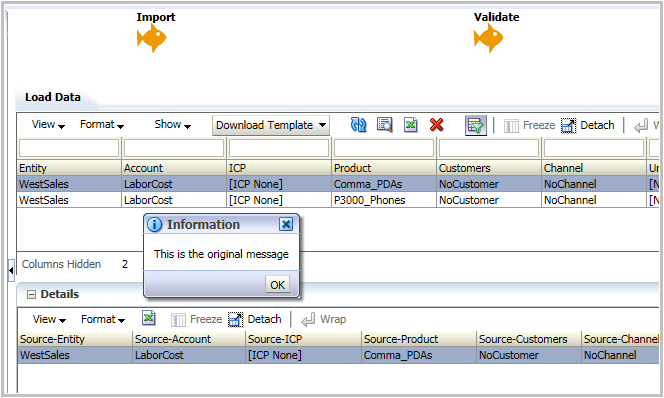This screenshot has width=664, height=398.
Task: Sort by Entity column header
Action: 69,168
